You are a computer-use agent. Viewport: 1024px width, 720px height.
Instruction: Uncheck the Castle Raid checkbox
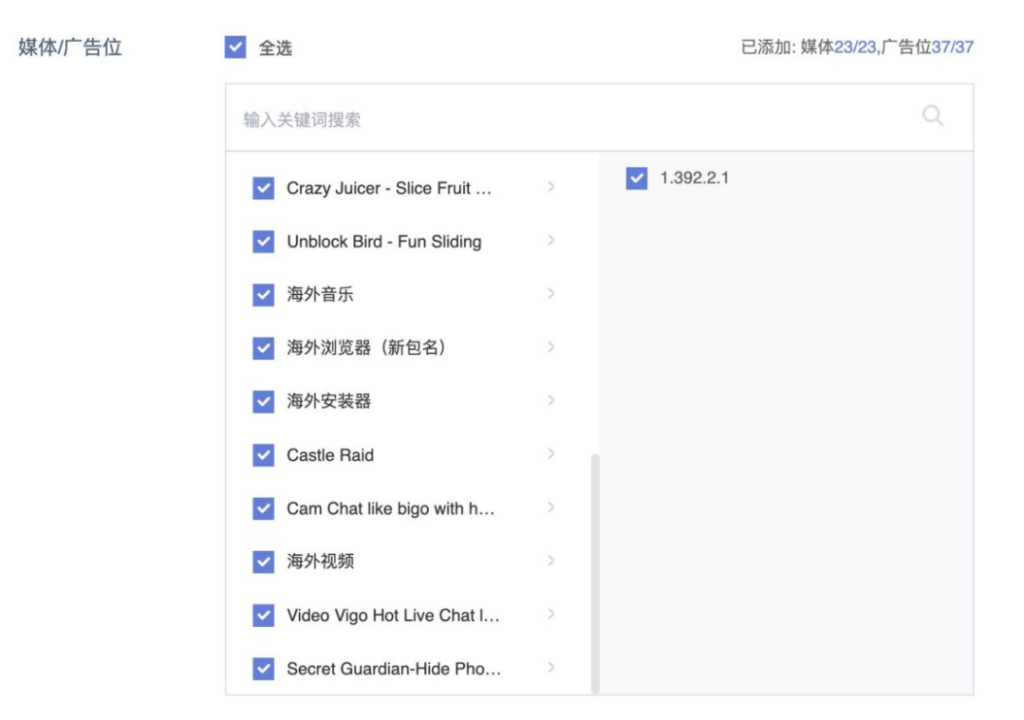coord(263,455)
